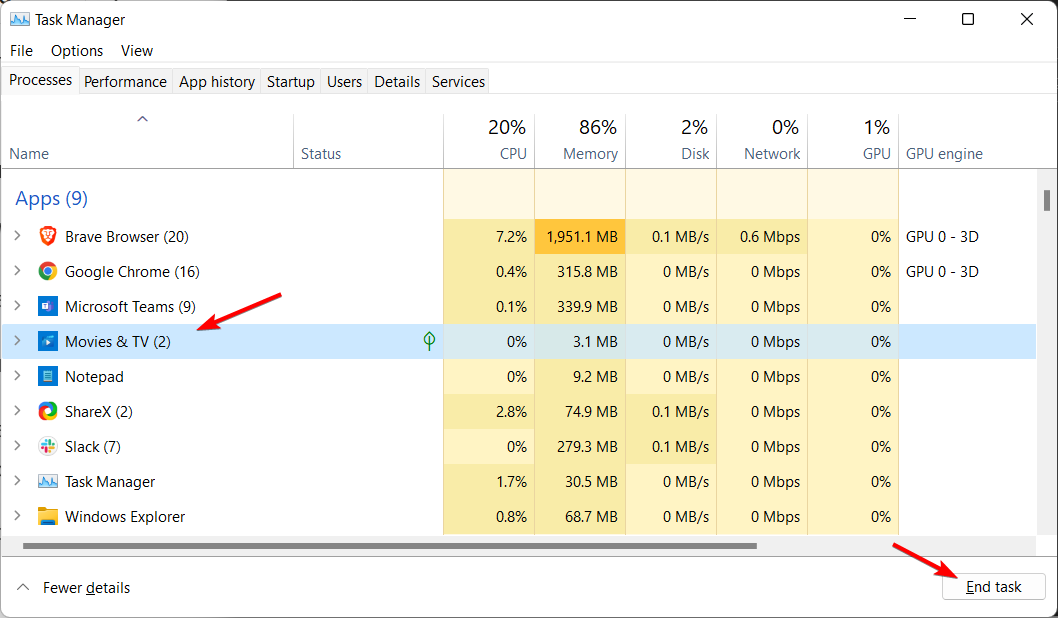Viewport: 1058px width, 618px height.
Task: Open the View menu
Action: point(137,51)
